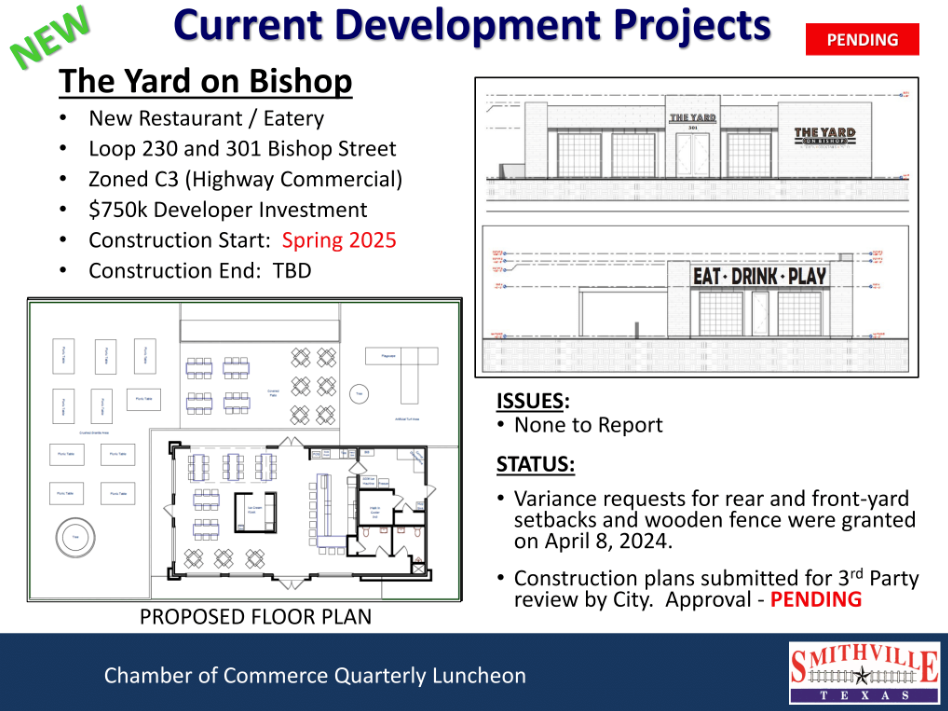Click the red 'Spring 2025' date text
This screenshot has height=711, width=948.
339,240
